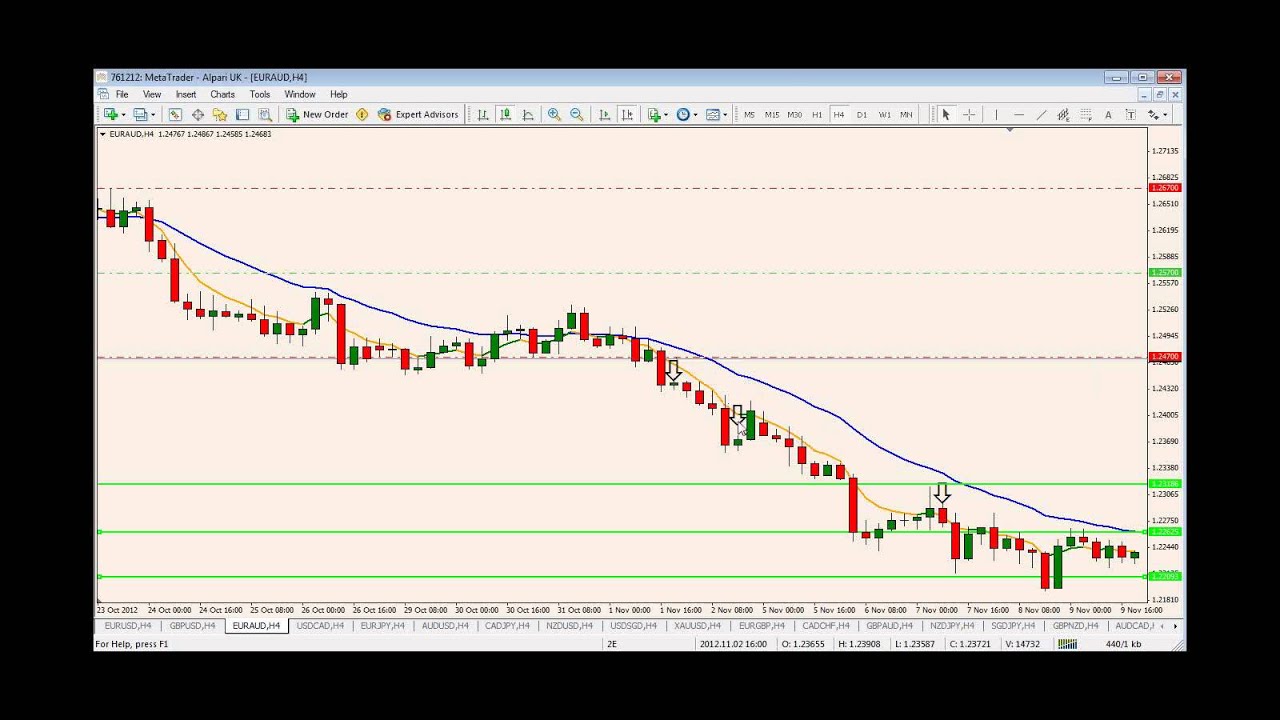Select the Draw Vertical Line tool
This screenshot has height=720, width=1280.
(996, 115)
